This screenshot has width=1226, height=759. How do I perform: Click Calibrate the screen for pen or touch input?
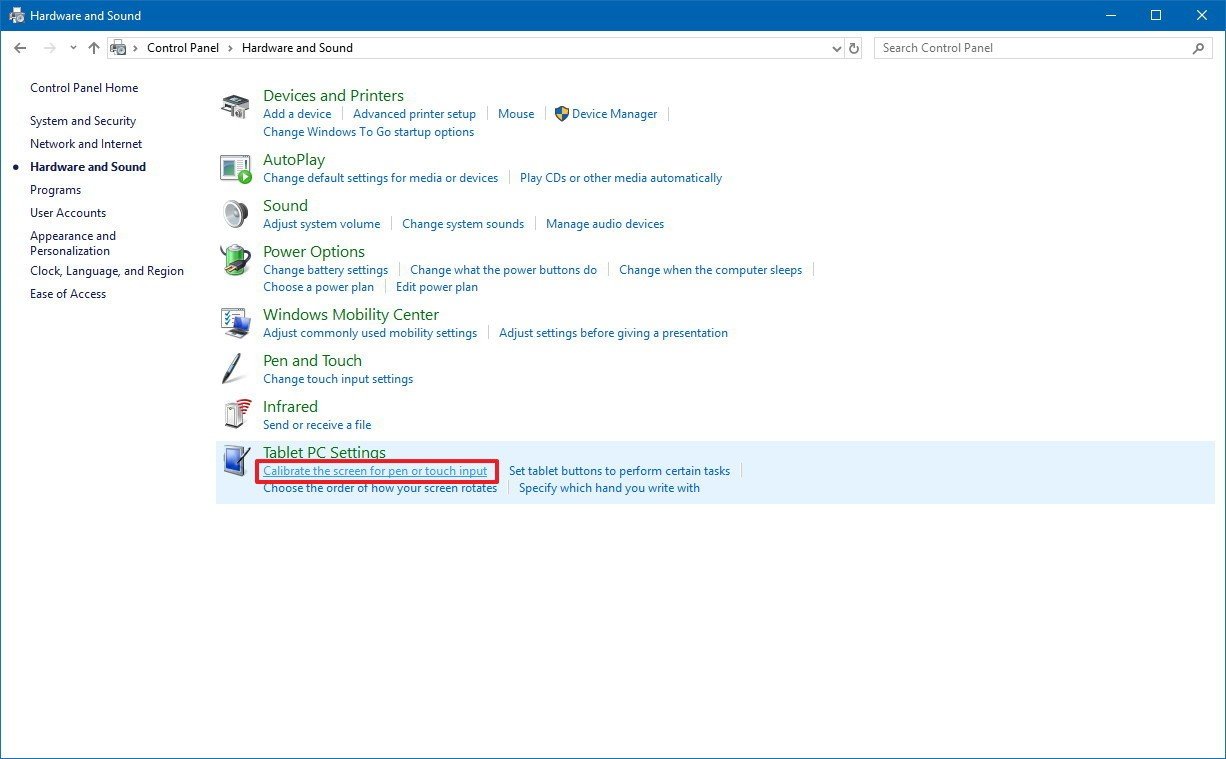pos(375,471)
